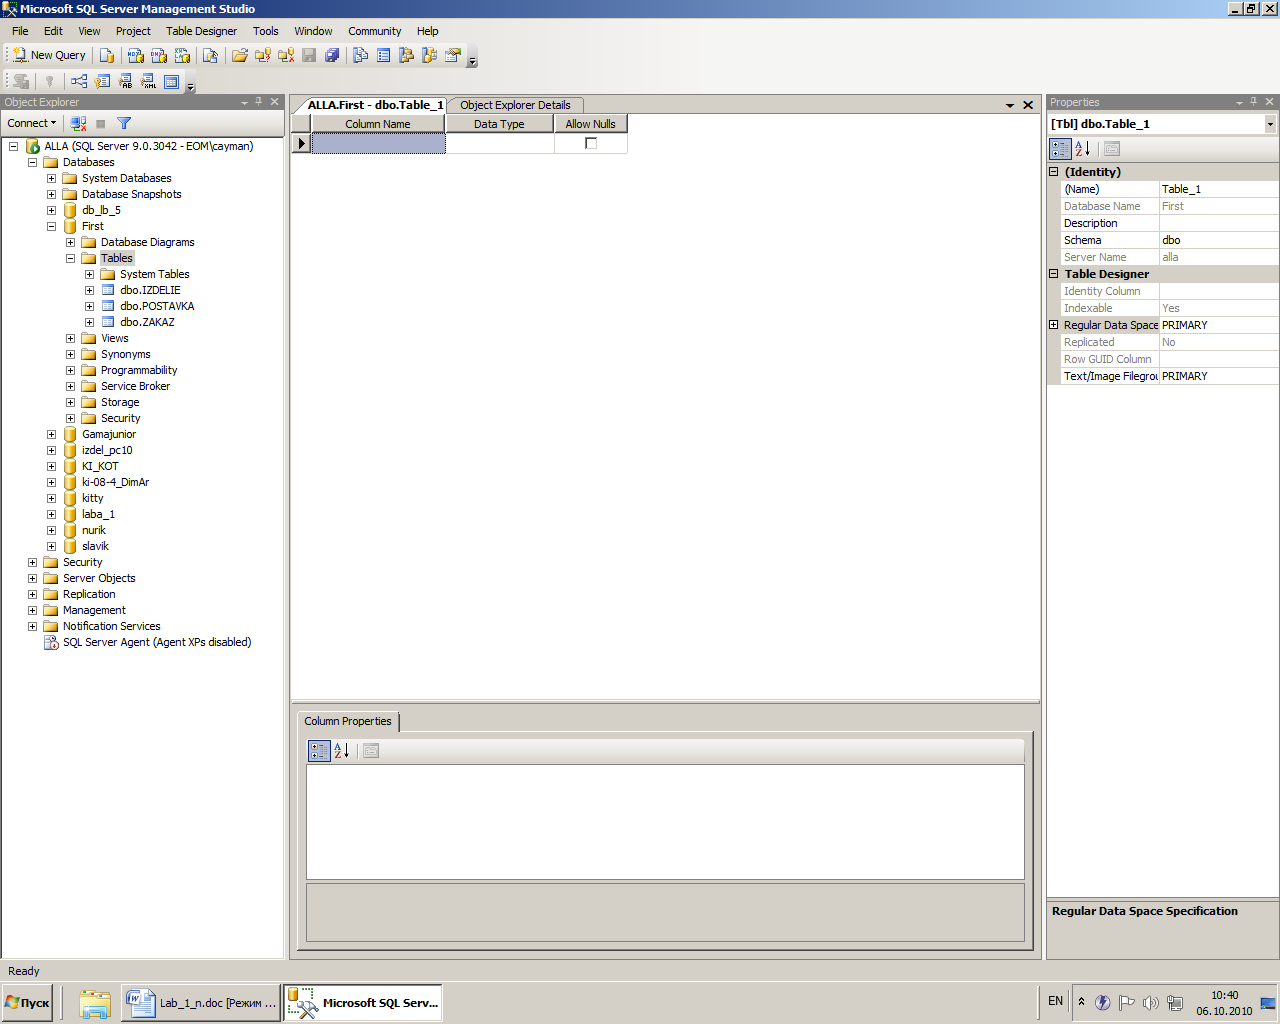The image size is (1280, 1024).
Task: Expand the Views folder node
Action: coord(70,338)
